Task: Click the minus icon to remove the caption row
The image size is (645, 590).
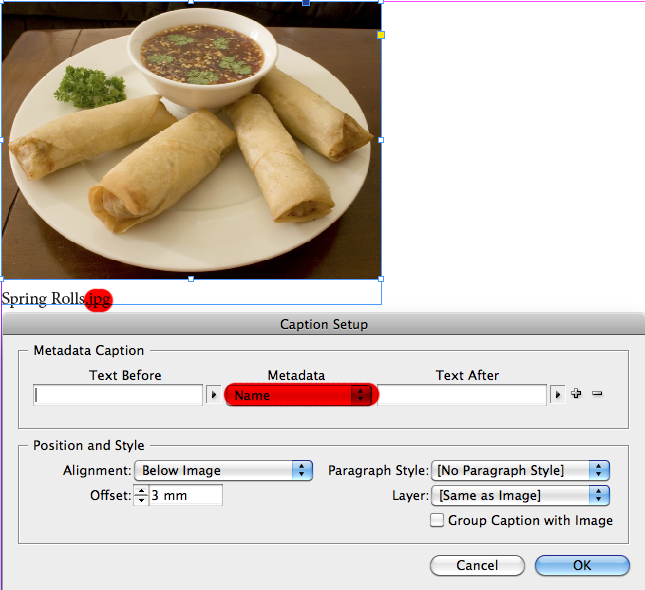Action: point(597,394)
